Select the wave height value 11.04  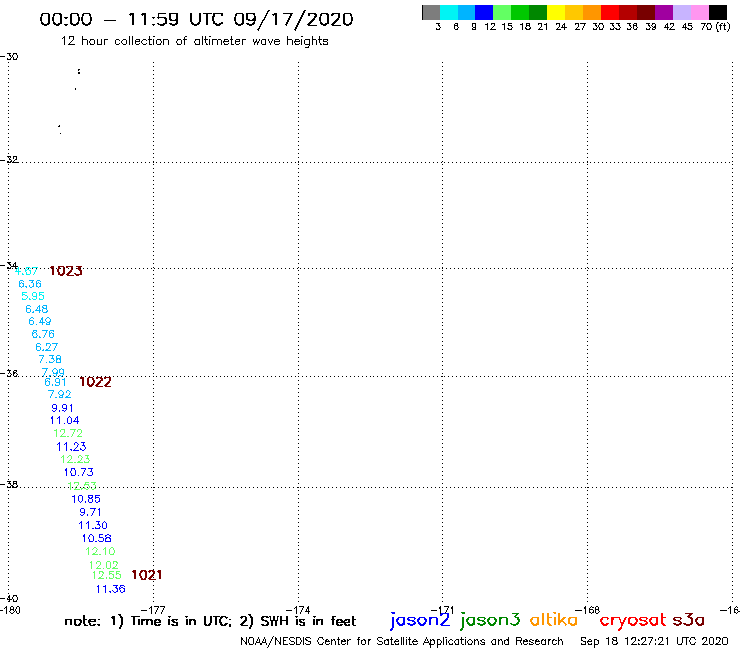click(65, 420)
